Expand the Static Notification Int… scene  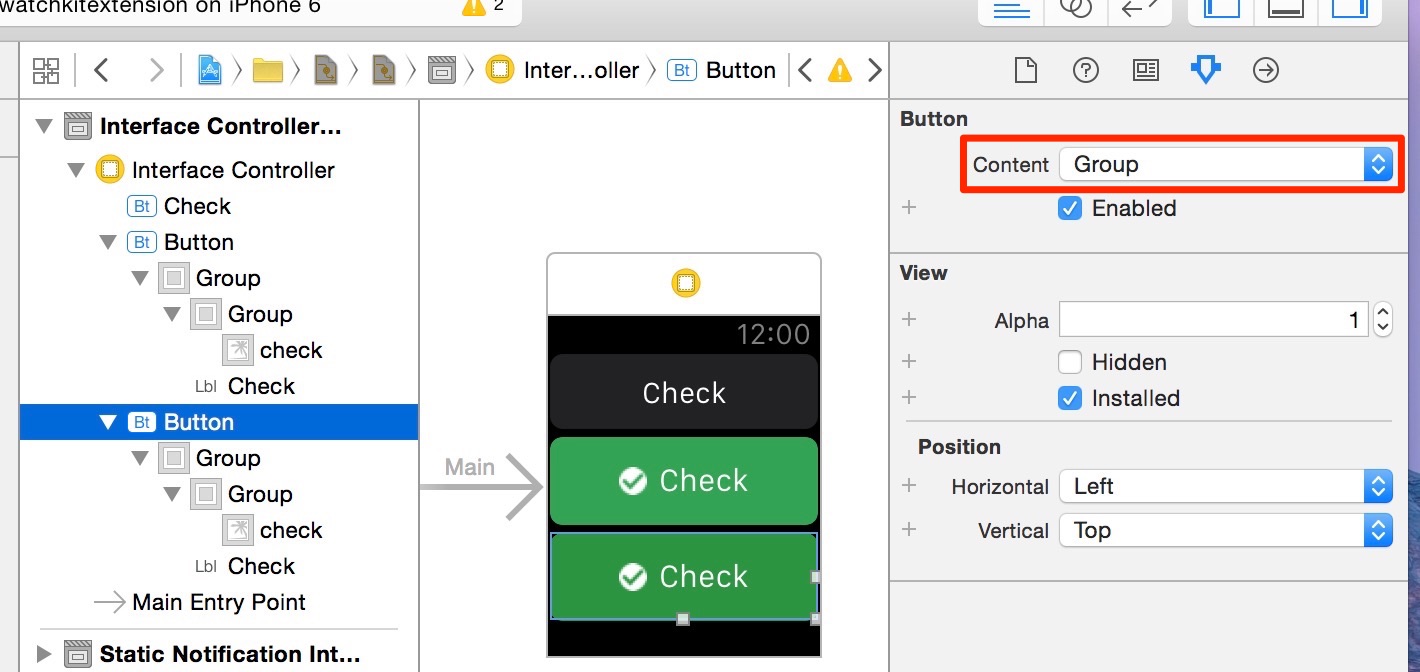click(43, 654)
